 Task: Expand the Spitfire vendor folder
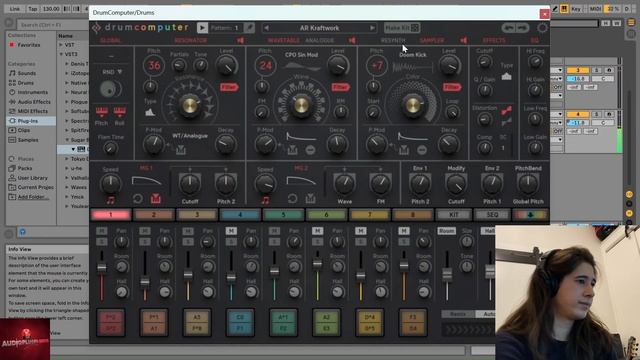click(x=67, y=130)
